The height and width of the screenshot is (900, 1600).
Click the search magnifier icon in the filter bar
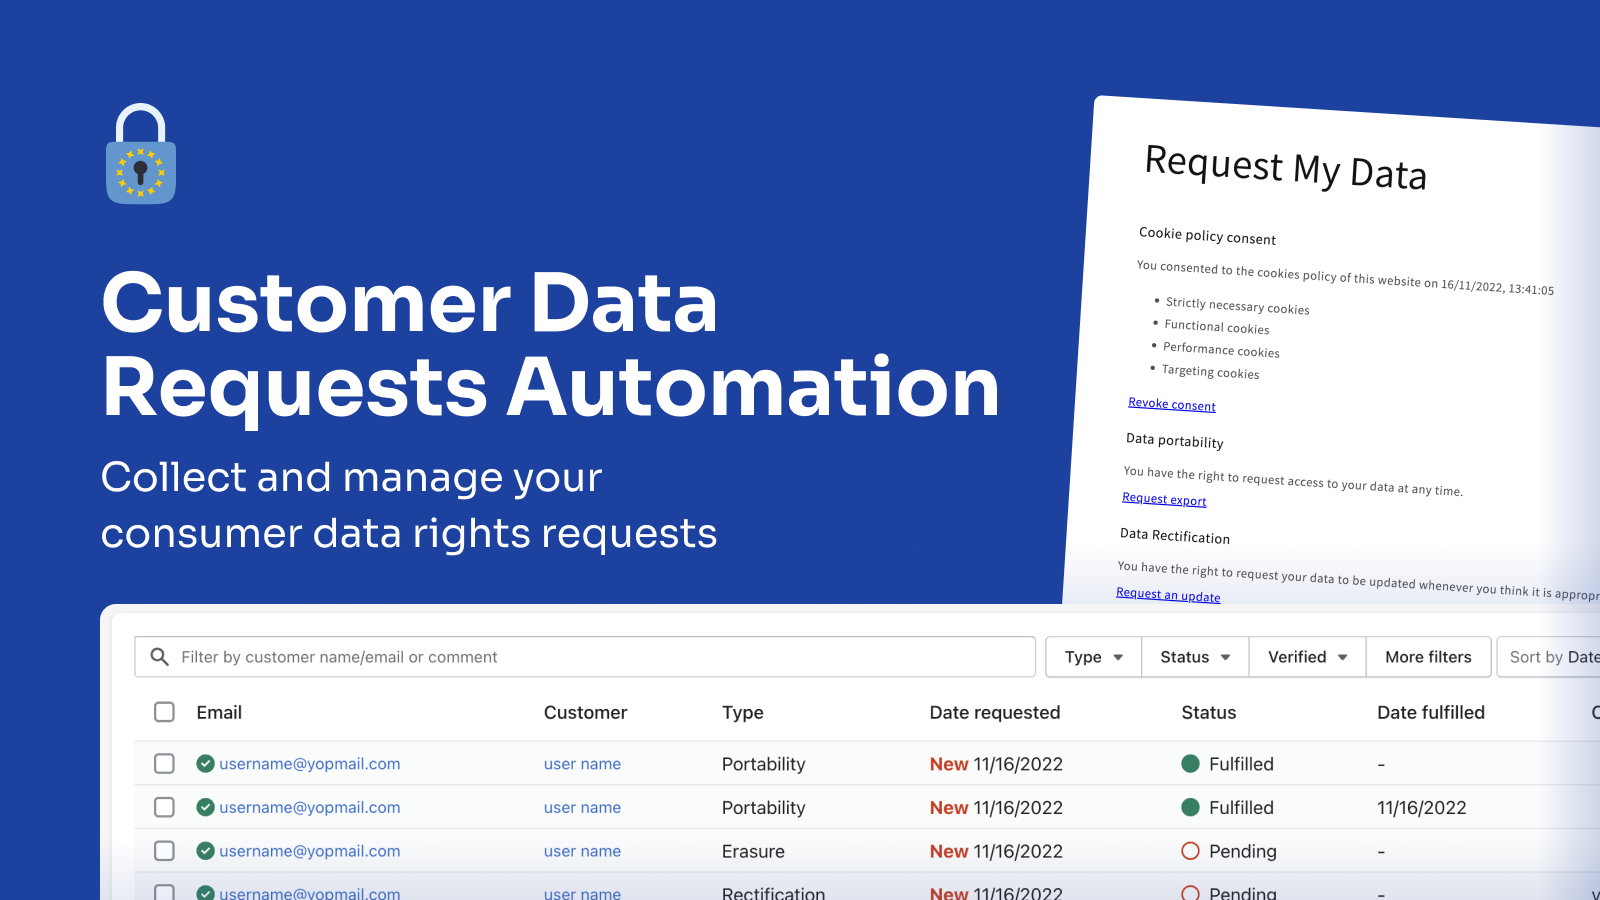click(160, 657)
